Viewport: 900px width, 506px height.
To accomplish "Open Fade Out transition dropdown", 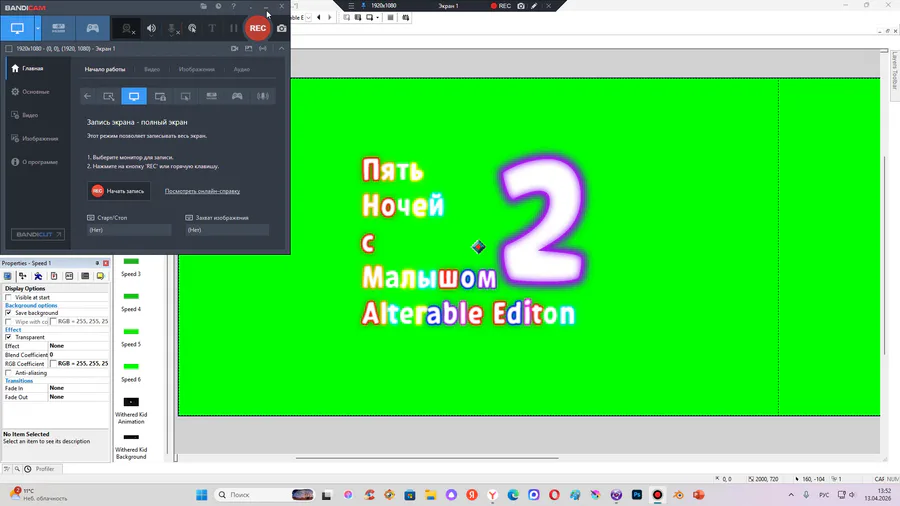I will click(x=79, y=397).
